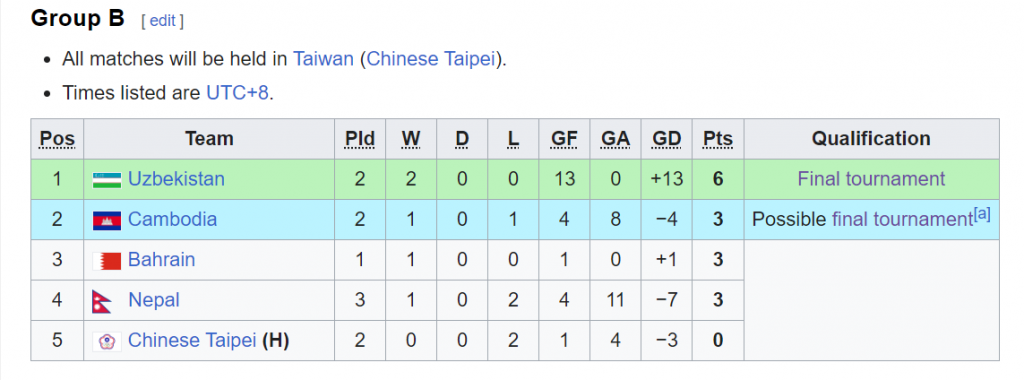Click the Pos column header abbreviation
Image resolution: width=1024 pixels, height=380 pixels.
tap(57, 139)
